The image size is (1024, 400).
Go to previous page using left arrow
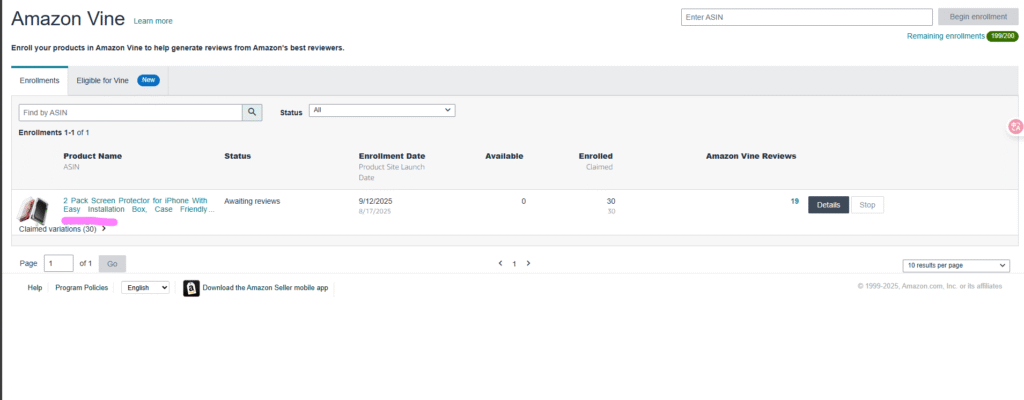(500, 264)
